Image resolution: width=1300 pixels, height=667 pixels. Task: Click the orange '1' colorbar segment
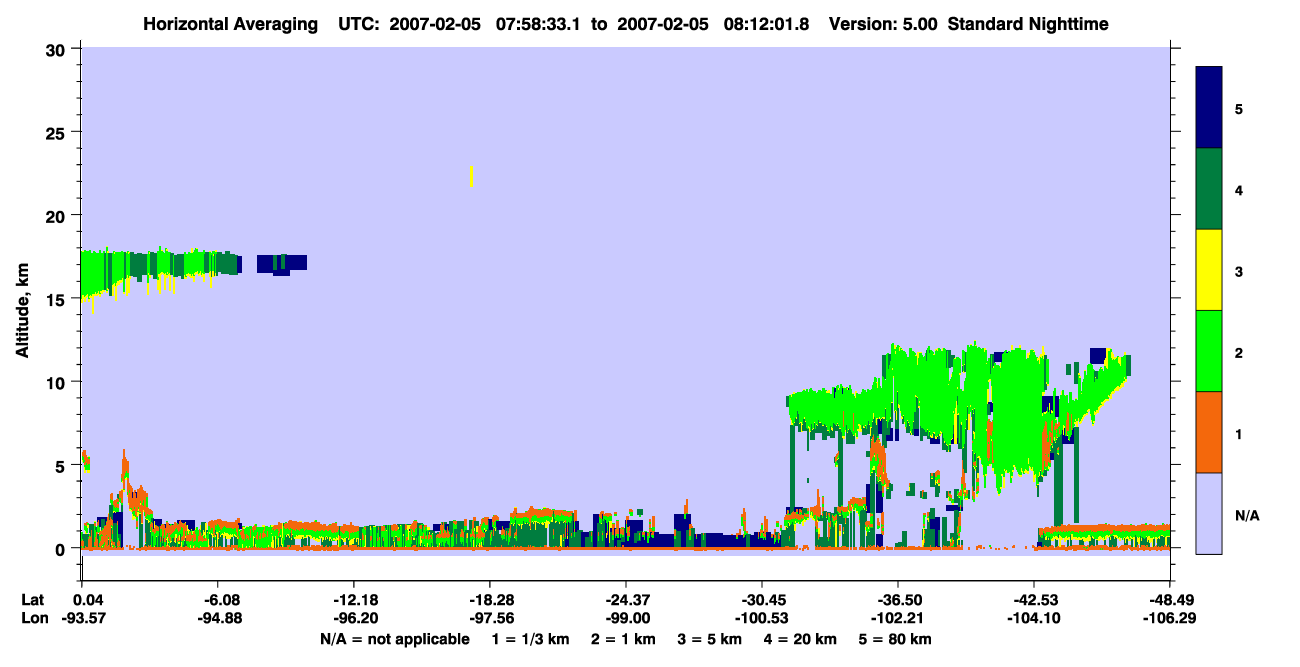tap(1209, 432)
